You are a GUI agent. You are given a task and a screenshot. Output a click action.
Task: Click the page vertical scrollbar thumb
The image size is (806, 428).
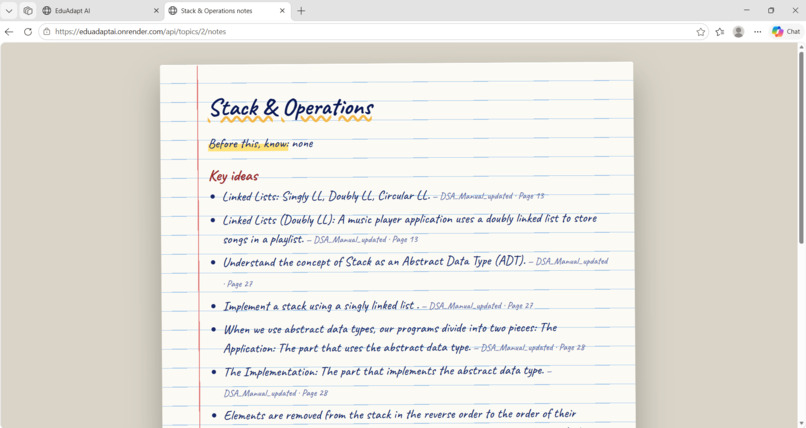[x=801, y=146]
